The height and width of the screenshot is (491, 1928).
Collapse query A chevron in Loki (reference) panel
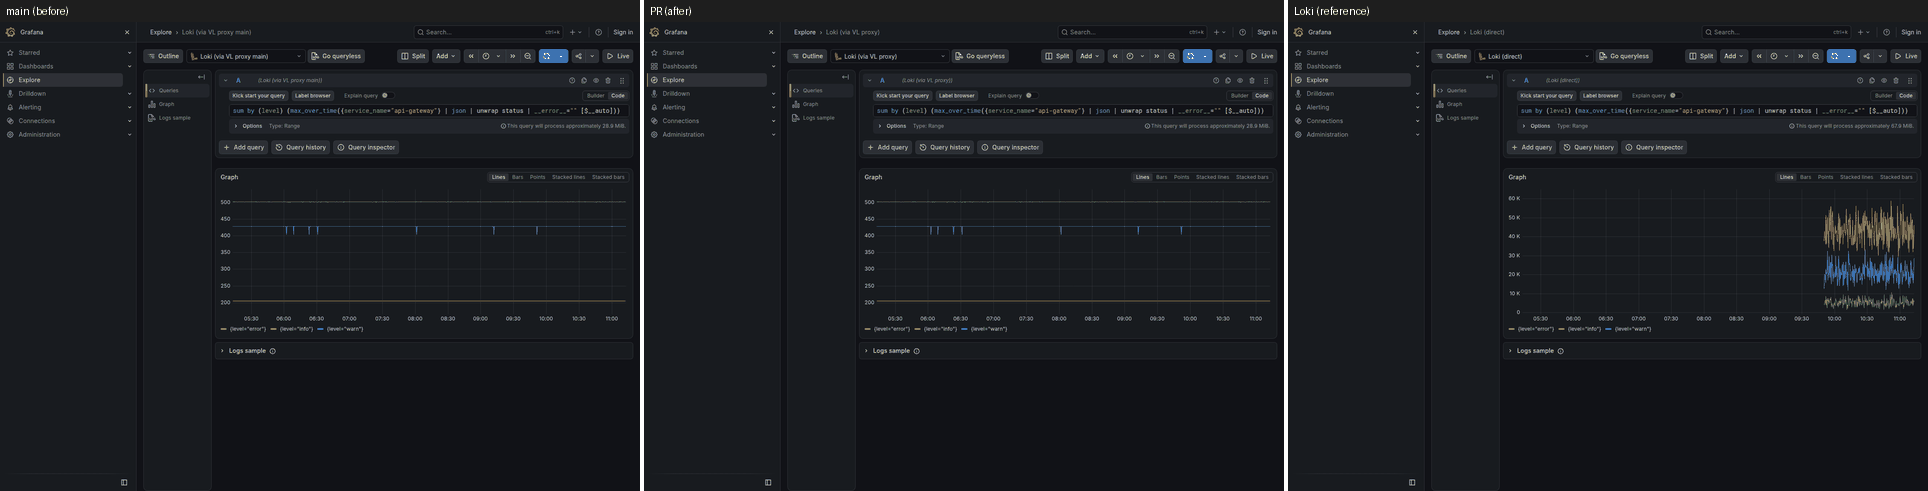click(1514, 80)
